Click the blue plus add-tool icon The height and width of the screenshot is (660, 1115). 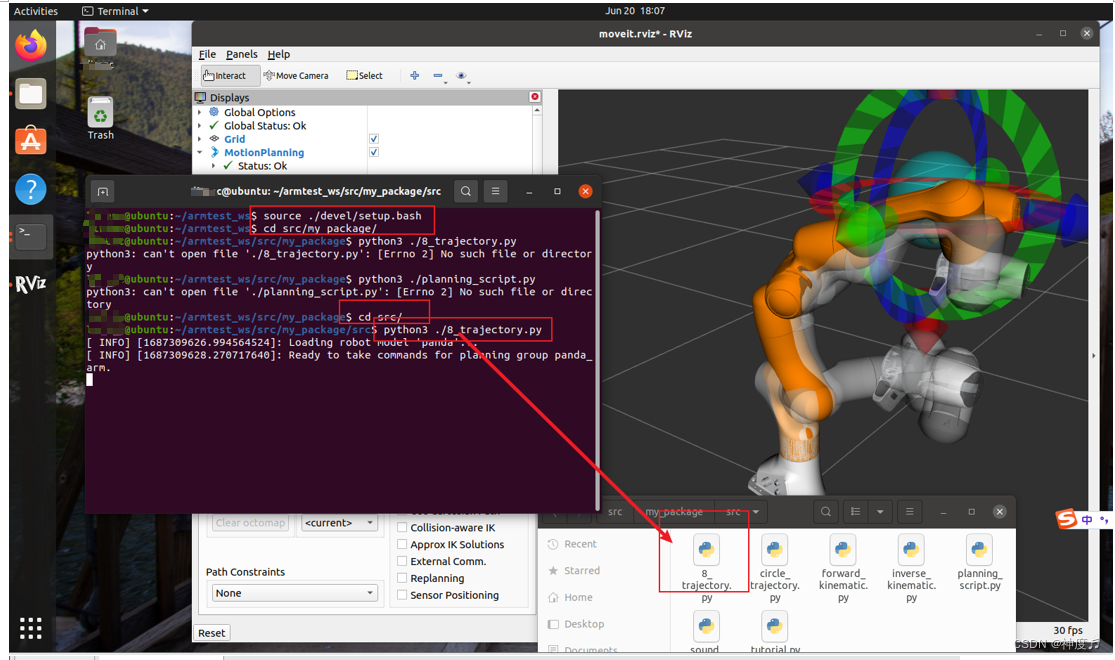pos(415,75)
